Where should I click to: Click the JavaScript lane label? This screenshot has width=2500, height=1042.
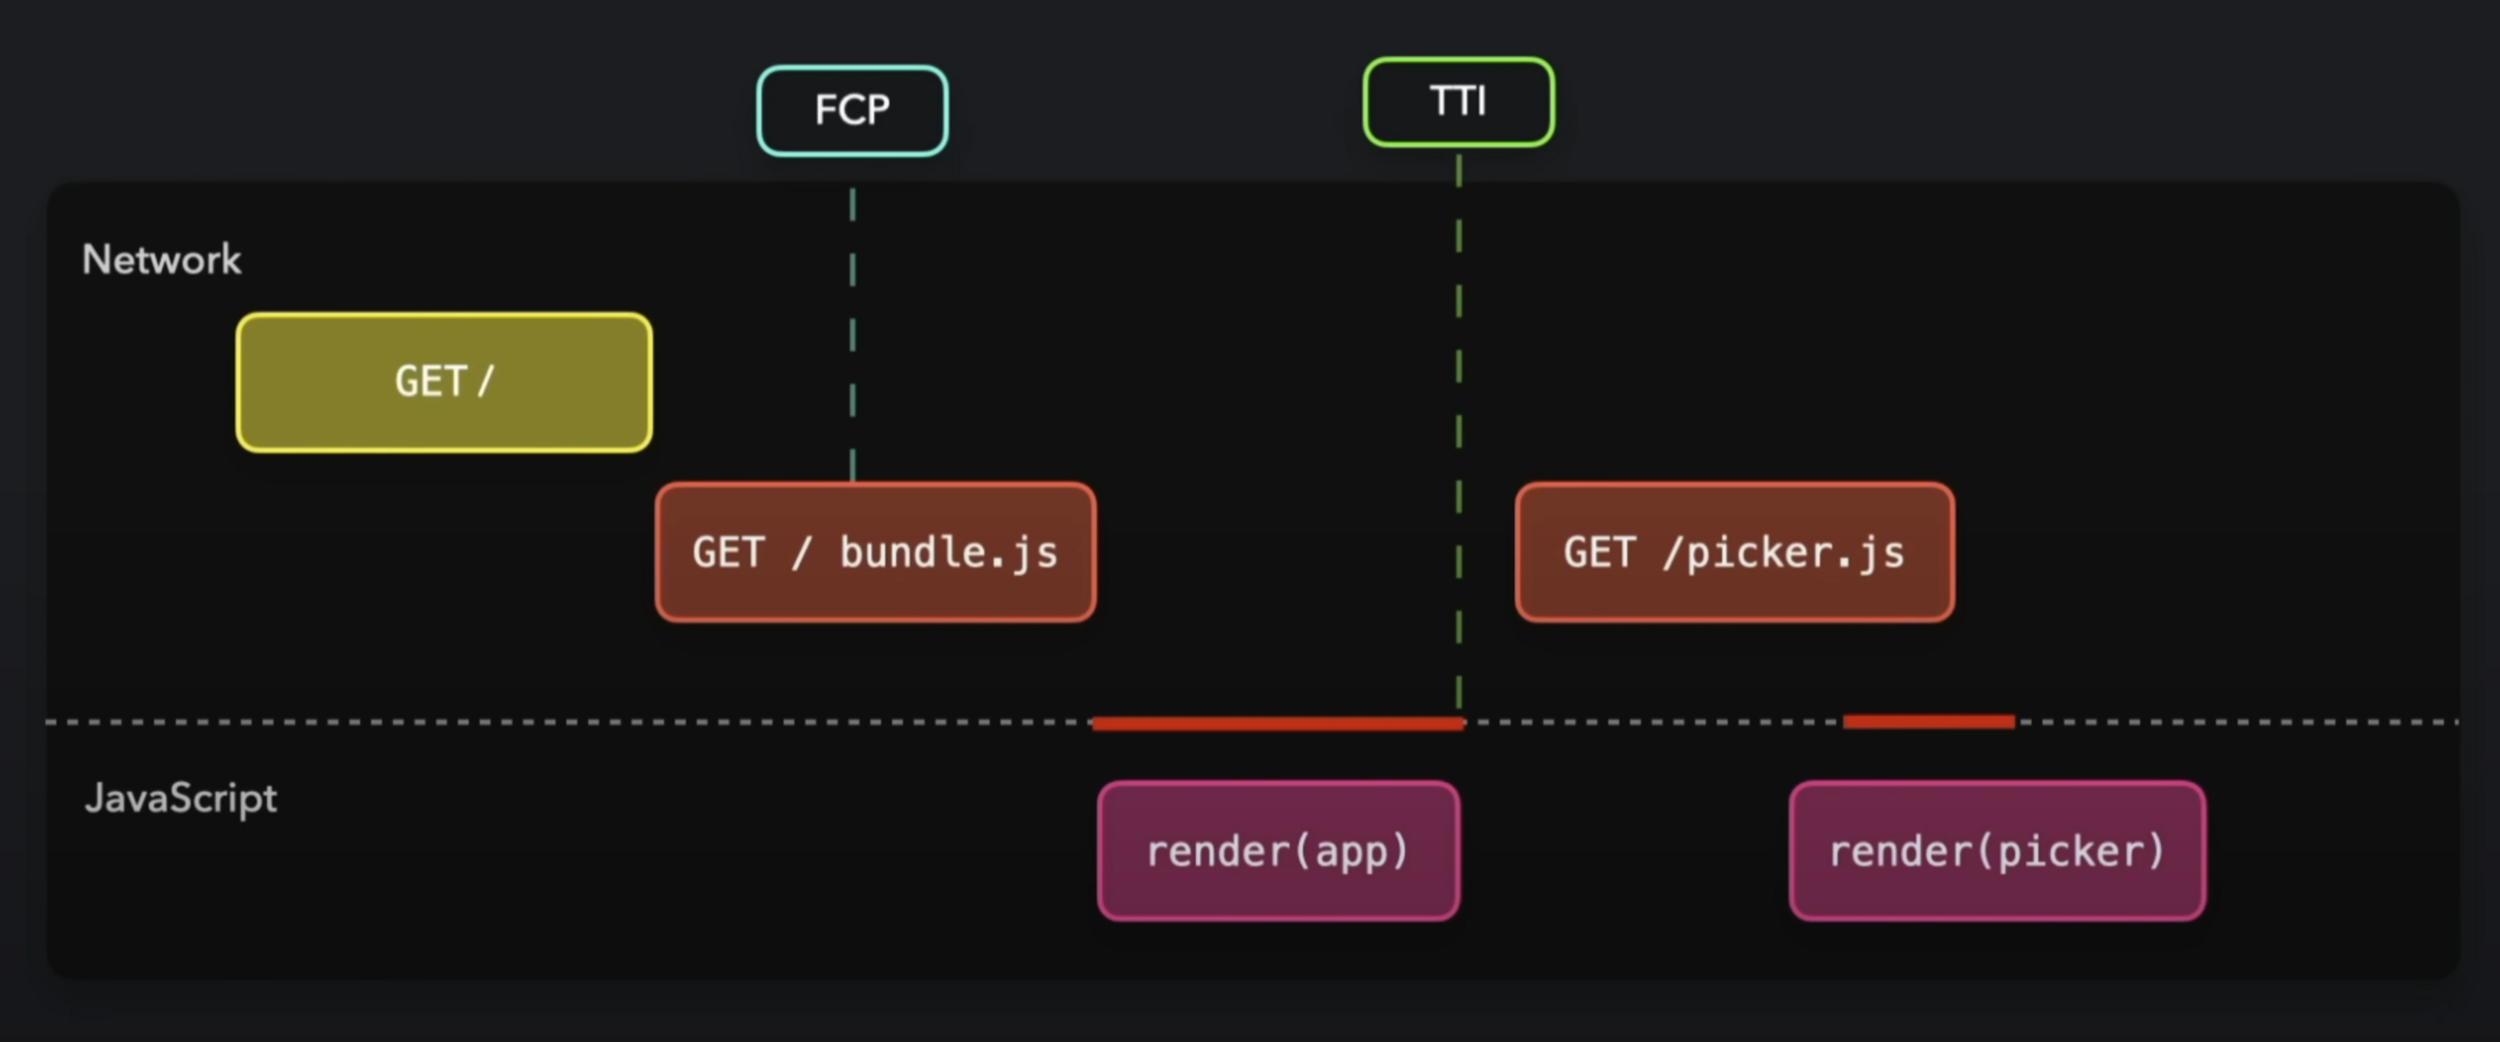(x=180, y=799)
